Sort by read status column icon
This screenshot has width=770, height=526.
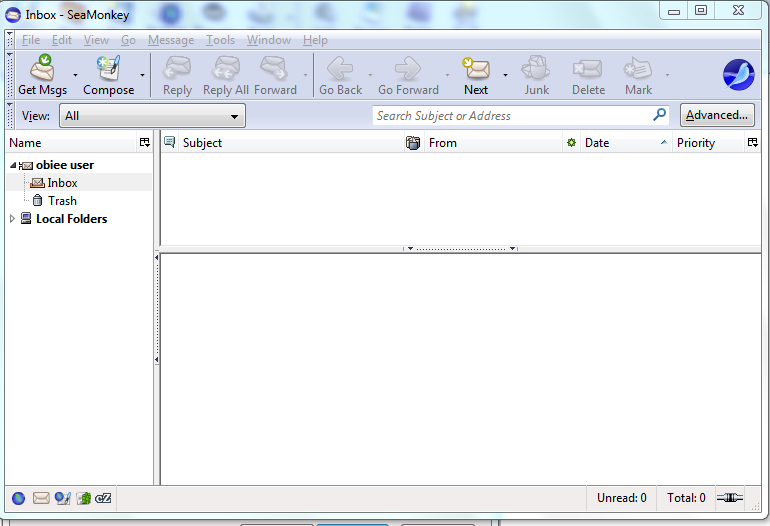click(571, 143)
